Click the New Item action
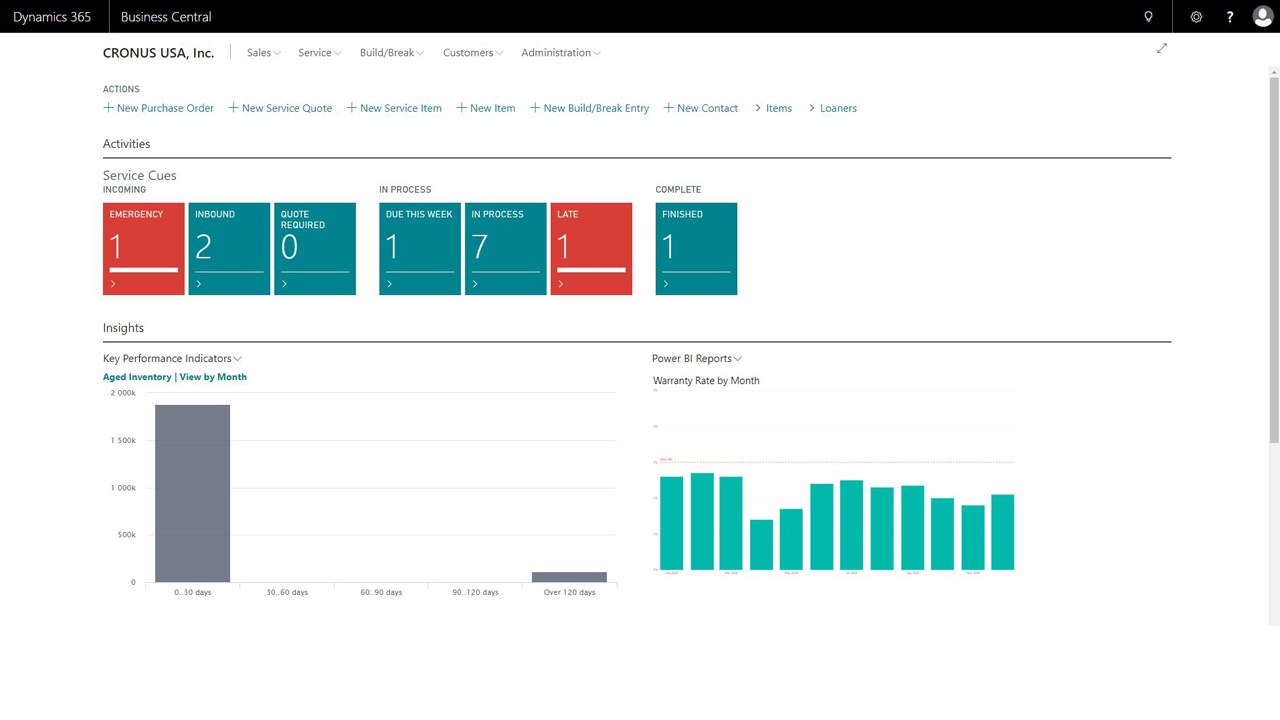Viewport: 1280px width, 720px height. tap(486, 108)
